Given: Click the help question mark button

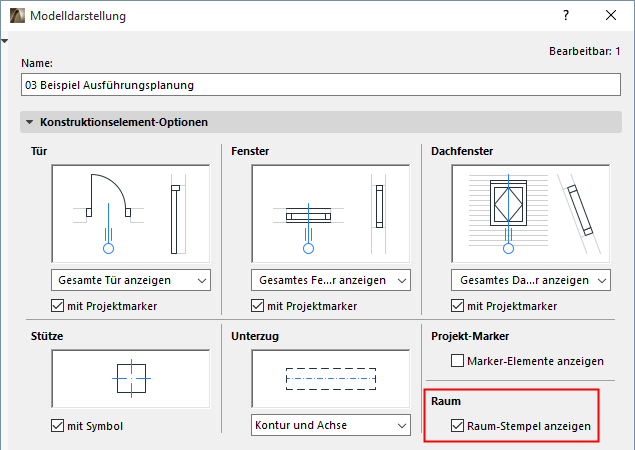Looking at the screenshot, I should (x=566, y=16).
